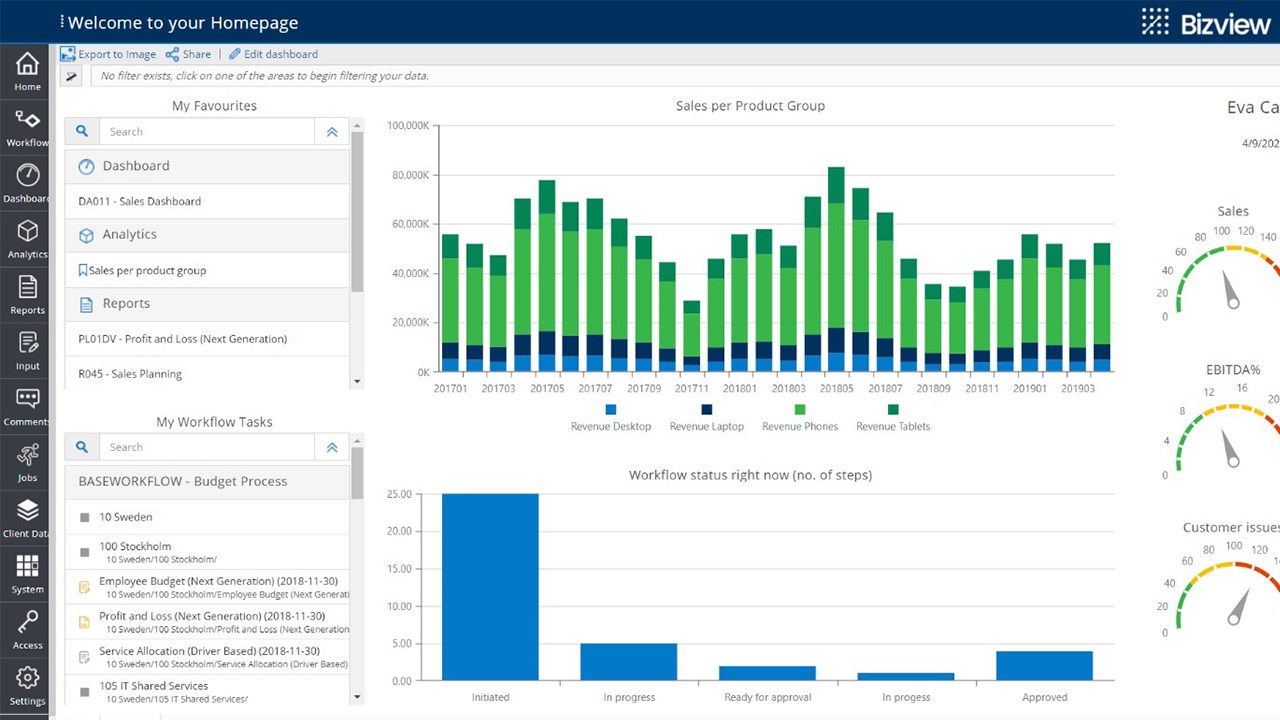Viewport: 1280px width, 720px height.
Task: Toggle Revenue Desktop legend swatch
Action: (x=611, y=409)
